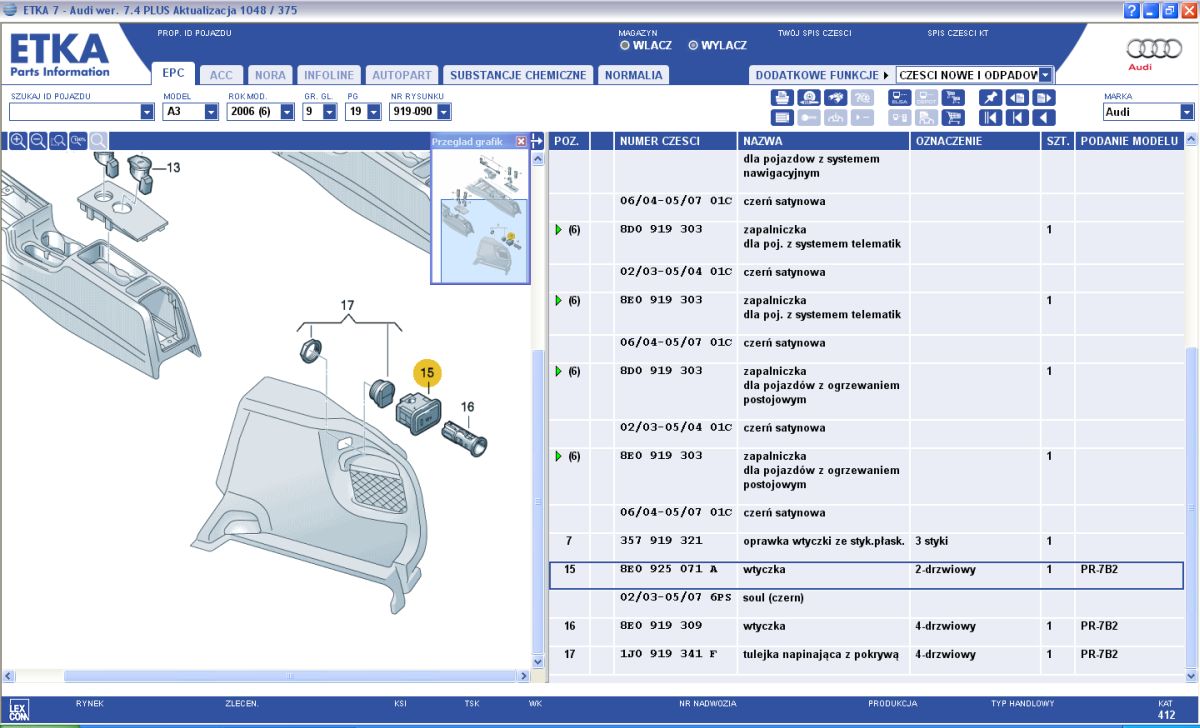
Task: Open the MODEL A3 dropdown
Action: click(x=211, y=112)
